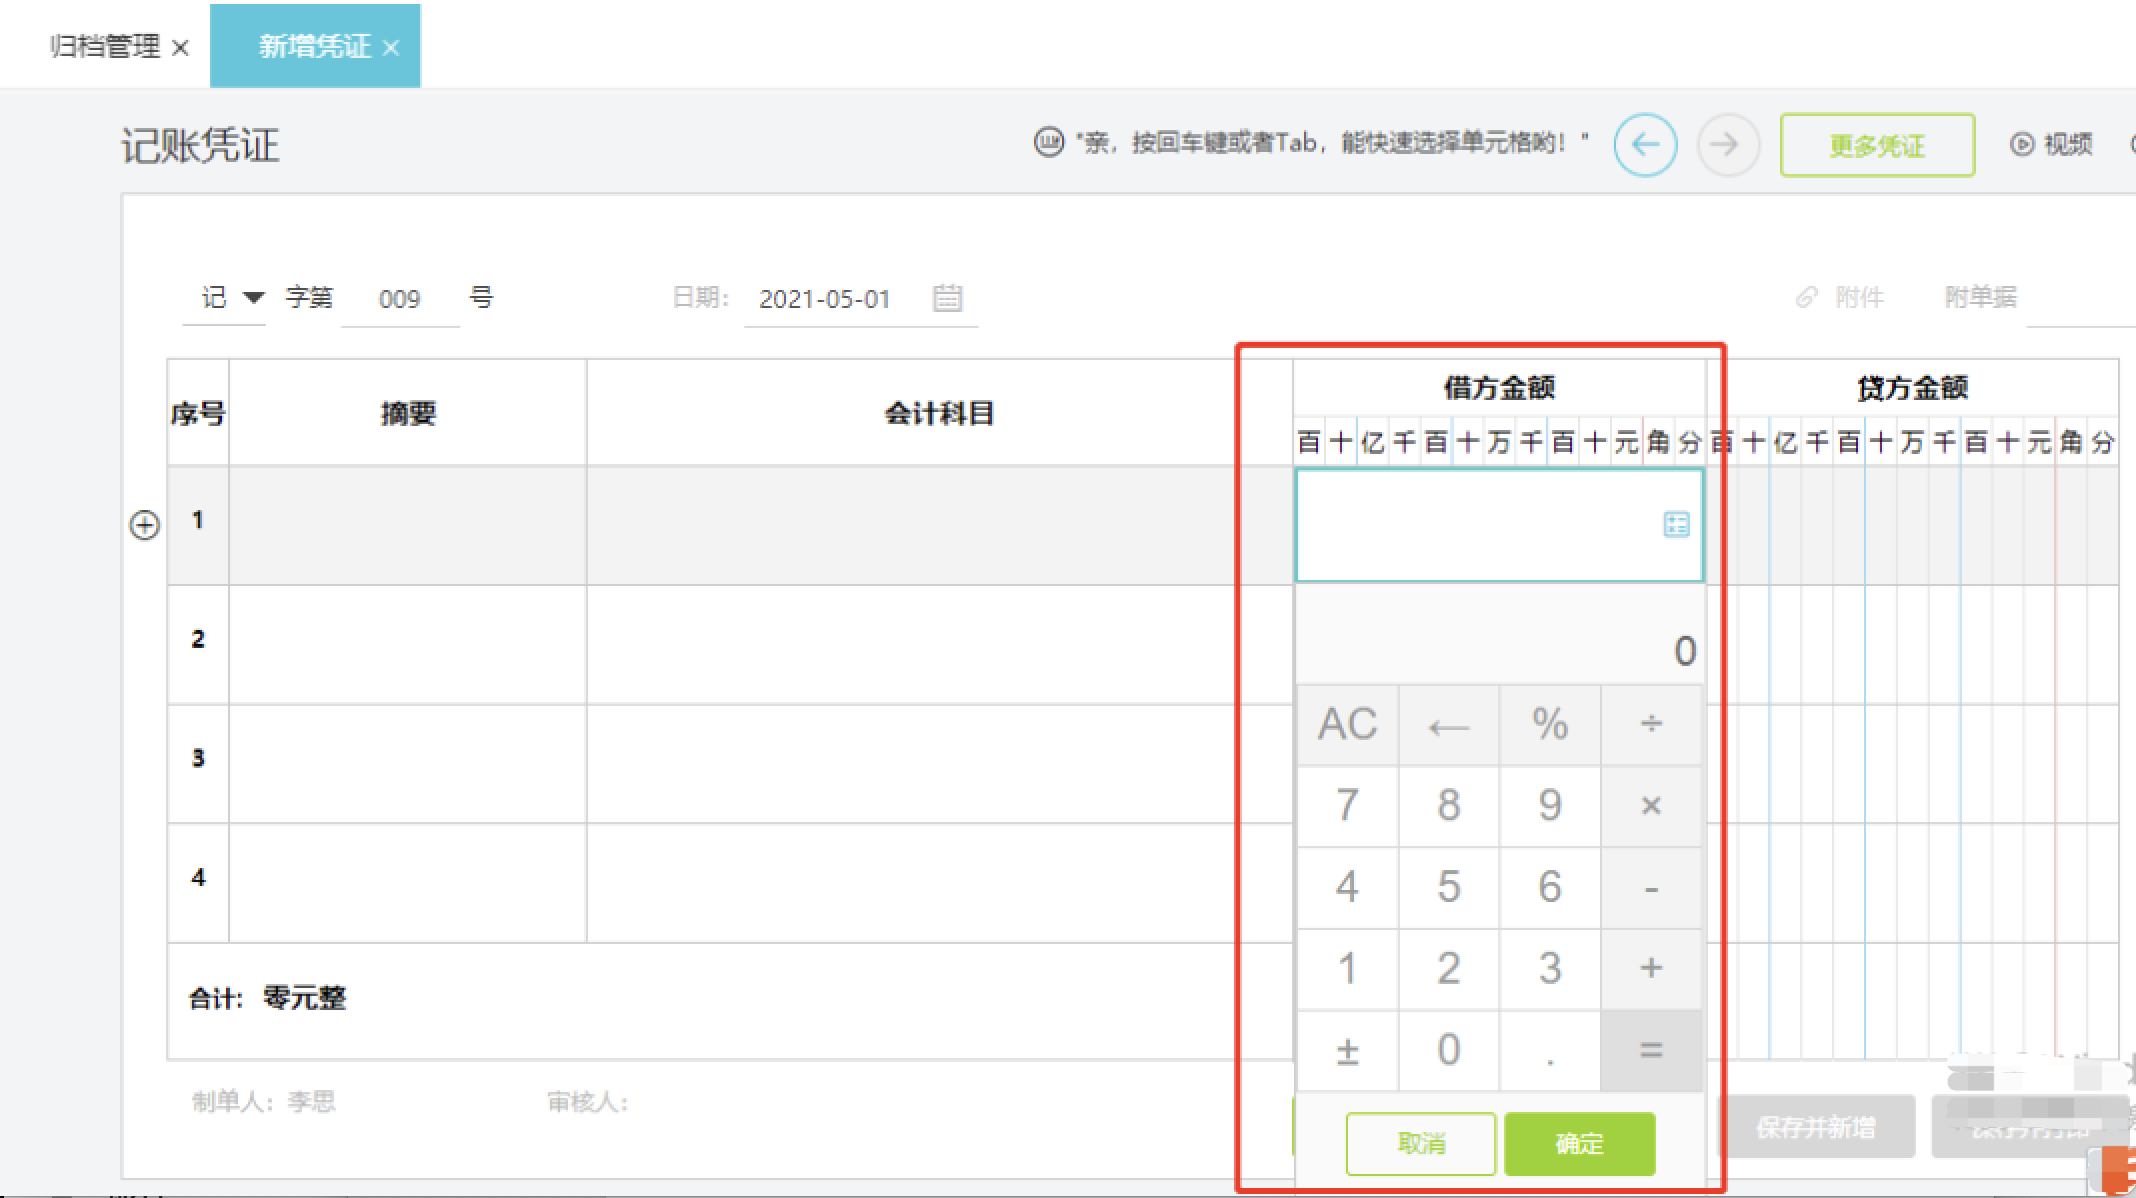Tap the divide key on calculator
The width and height of the screenshot is (2136, 1198).
pos(1651,724)
